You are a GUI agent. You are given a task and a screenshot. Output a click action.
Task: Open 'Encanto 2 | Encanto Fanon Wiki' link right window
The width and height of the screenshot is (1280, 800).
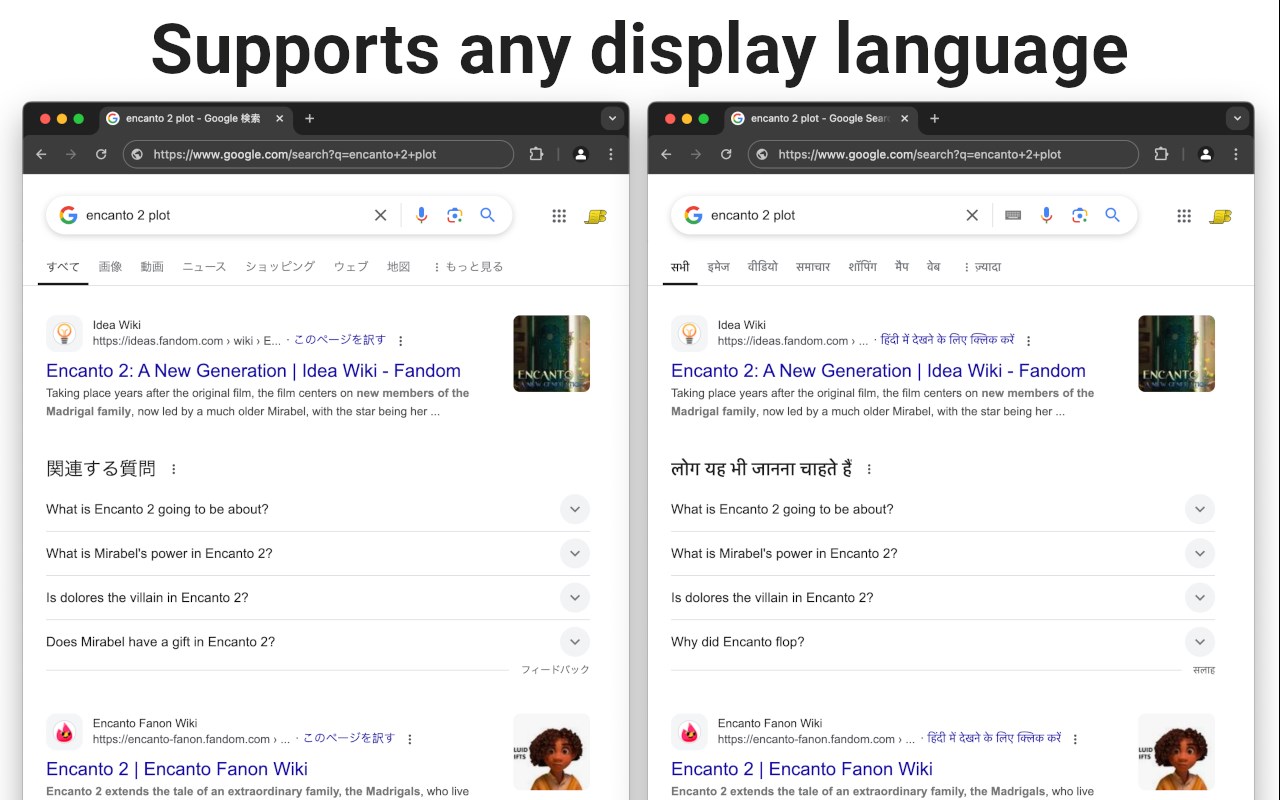click(802, 769)
